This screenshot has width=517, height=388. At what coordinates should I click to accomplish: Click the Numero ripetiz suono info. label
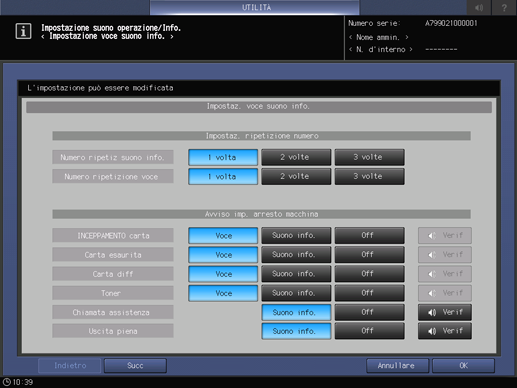coord(113,157)
